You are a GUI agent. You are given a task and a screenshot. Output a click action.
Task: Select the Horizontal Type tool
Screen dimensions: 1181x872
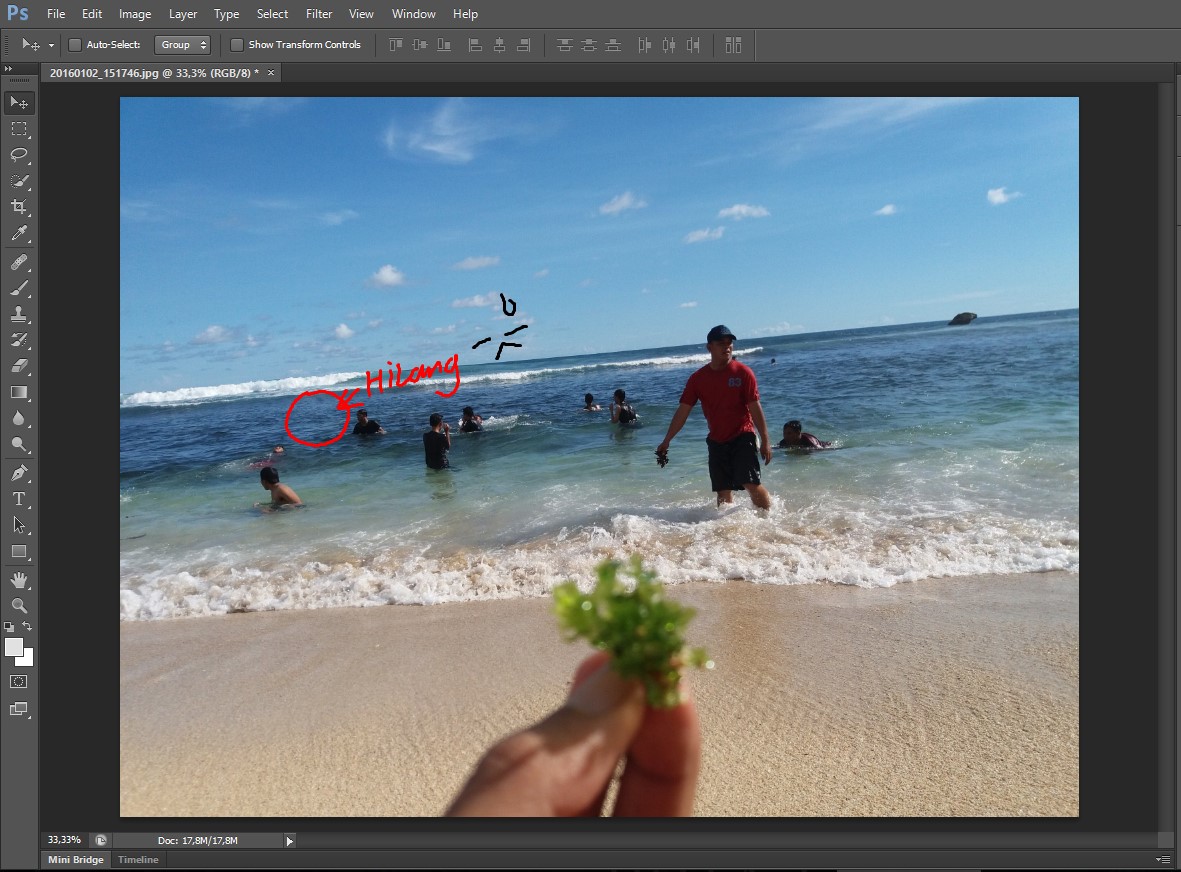(19, 499)
